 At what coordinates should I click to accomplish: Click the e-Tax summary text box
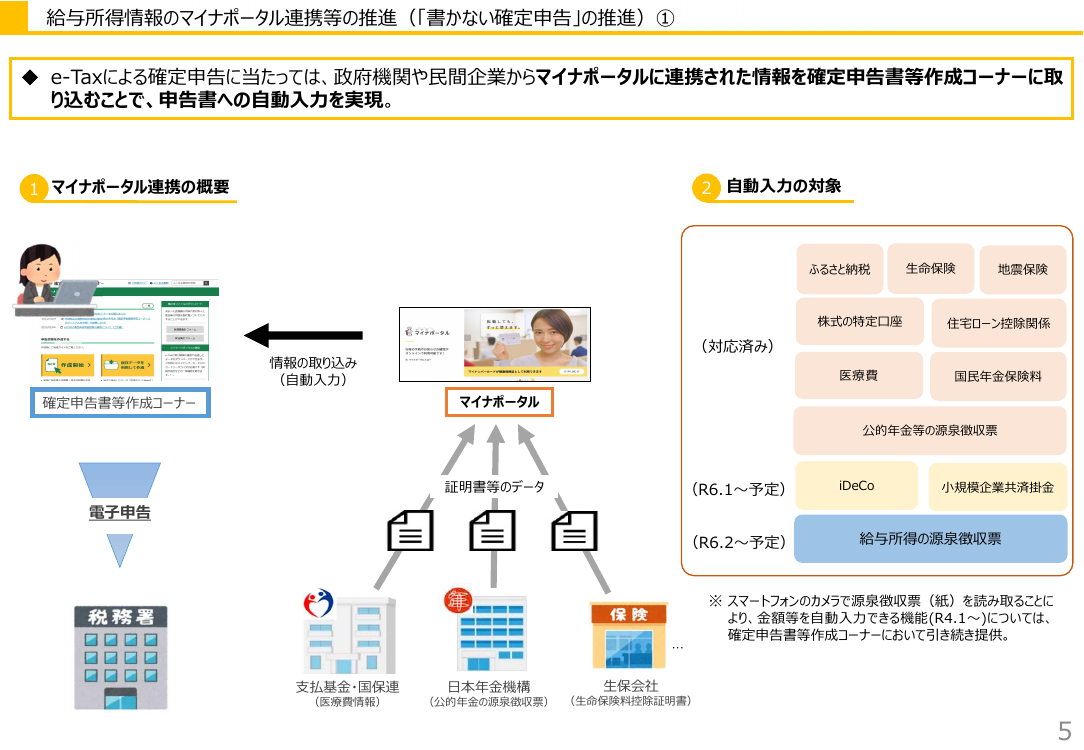click(x=541, y=88)
